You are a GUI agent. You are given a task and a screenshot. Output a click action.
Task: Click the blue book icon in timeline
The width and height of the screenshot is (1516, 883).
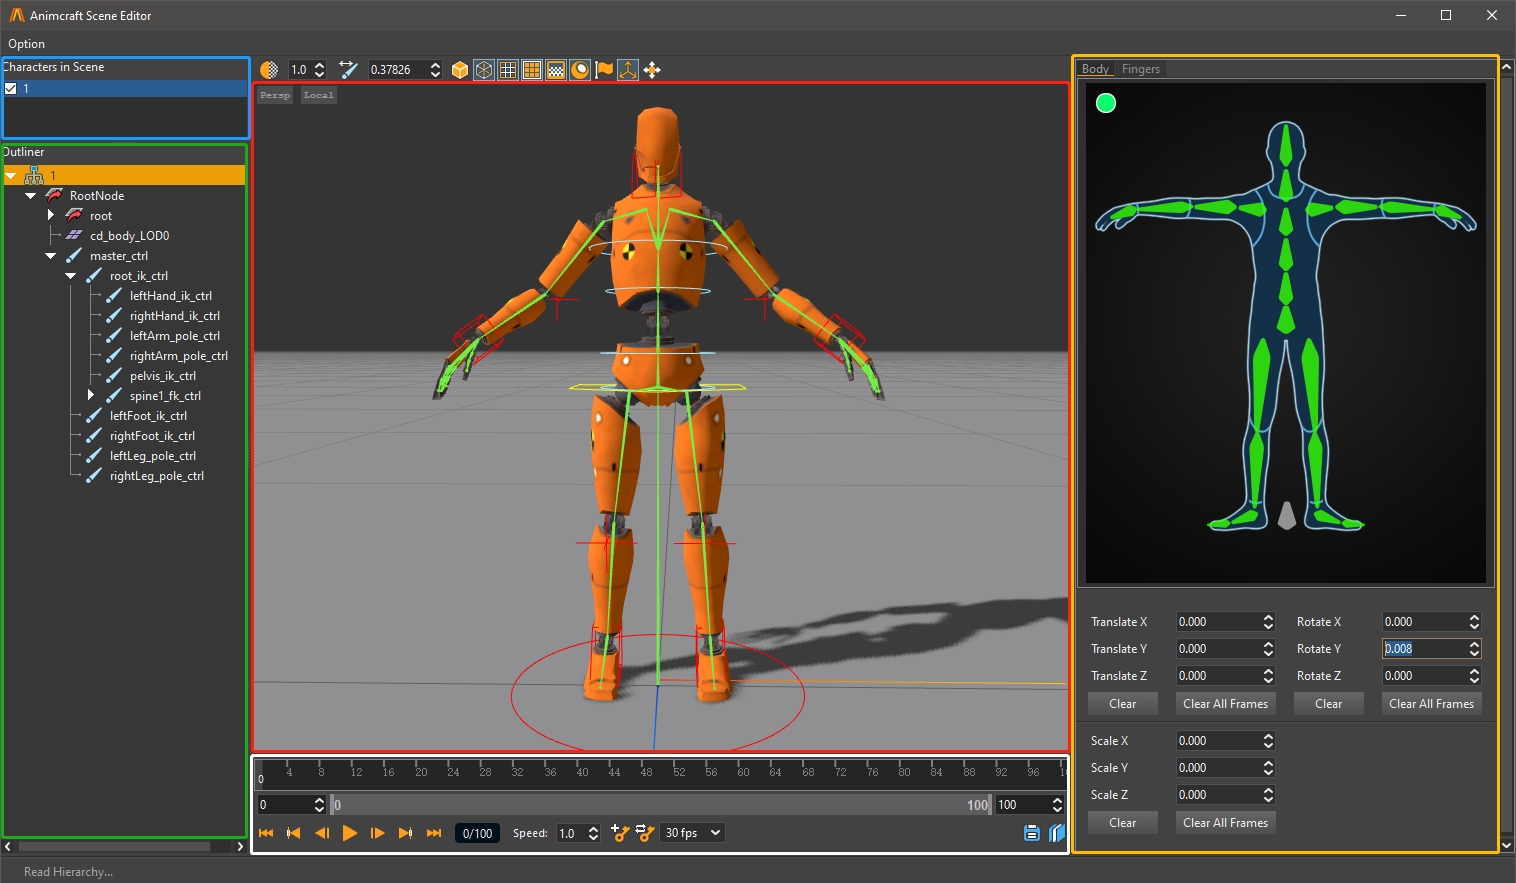point(1057,833)
